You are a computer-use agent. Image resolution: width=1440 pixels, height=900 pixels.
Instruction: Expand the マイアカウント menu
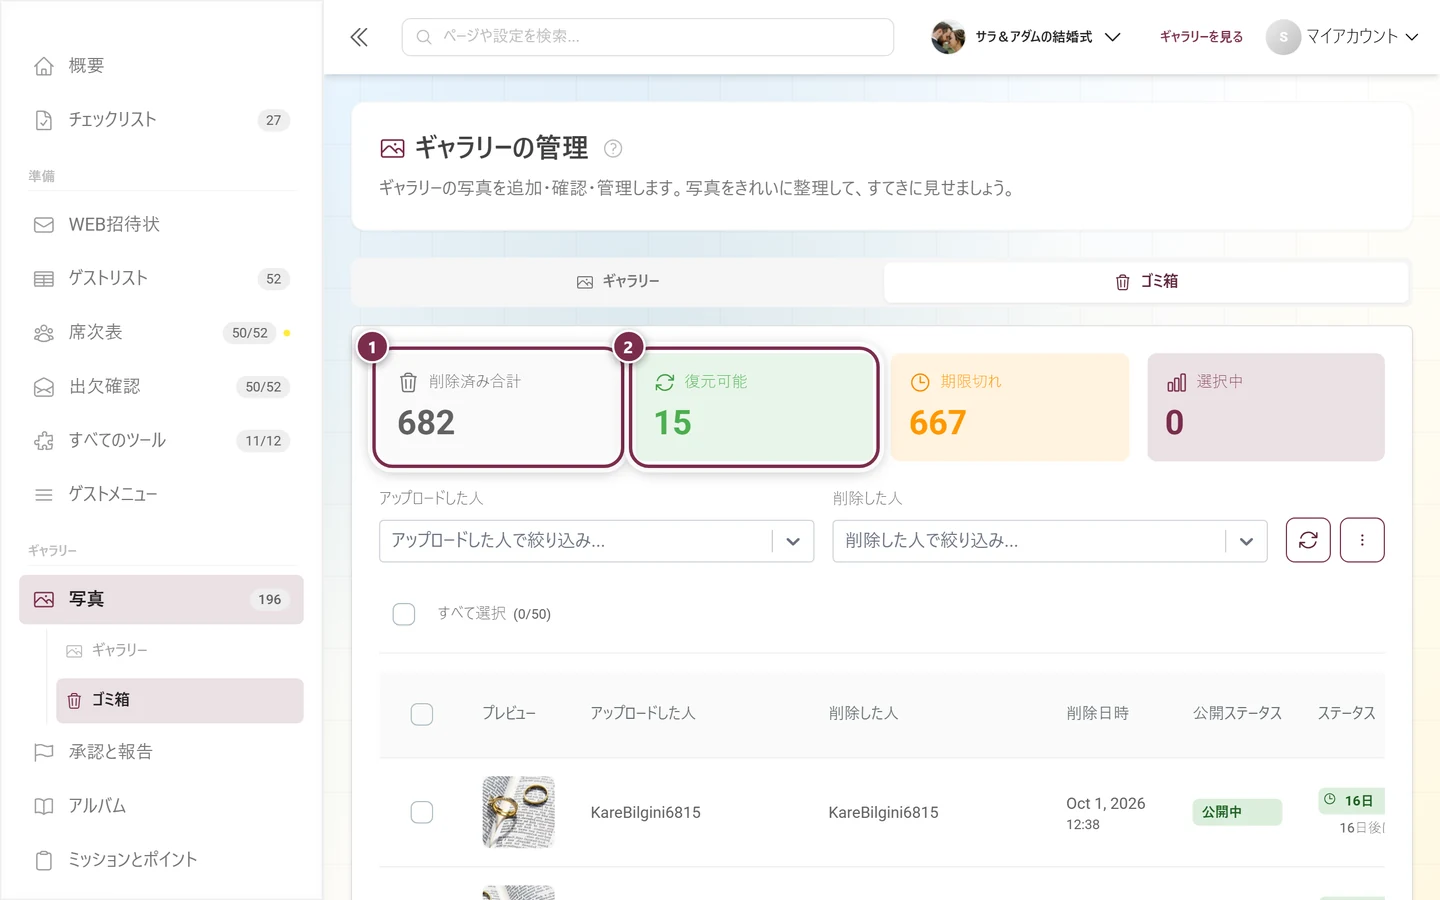tap(1343, 37)
